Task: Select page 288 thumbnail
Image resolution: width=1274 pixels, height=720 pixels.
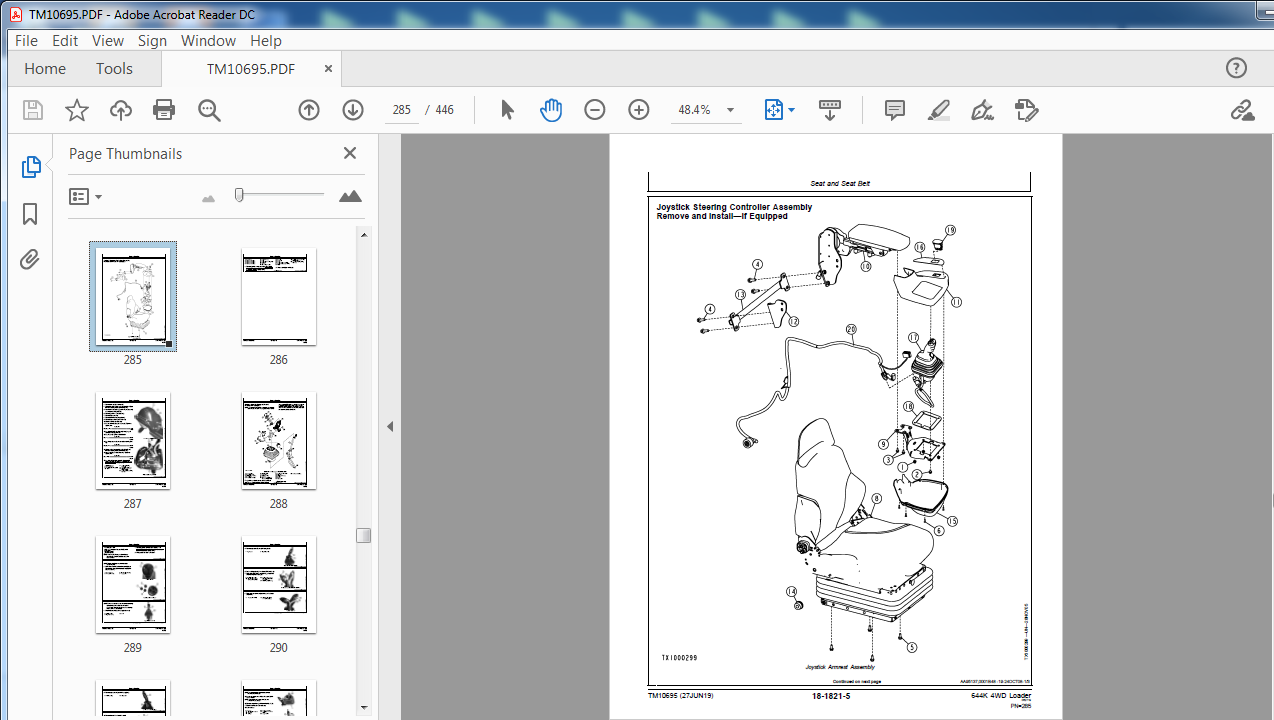Action: [279, 440]
